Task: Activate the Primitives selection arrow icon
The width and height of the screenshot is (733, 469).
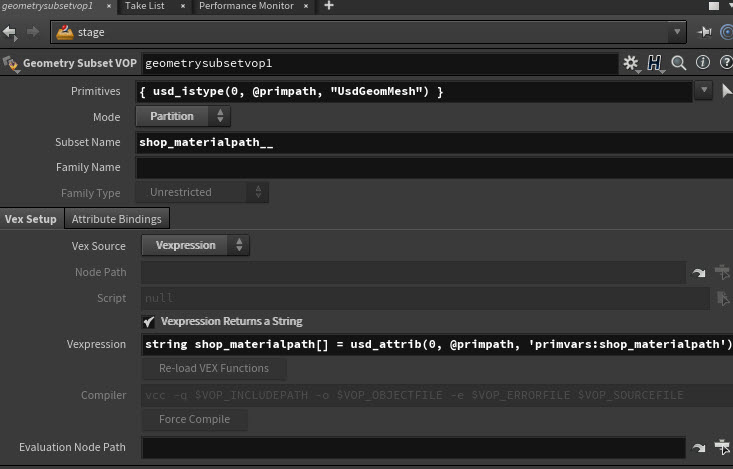Action: pyautogui.click(x=726, y=91)
